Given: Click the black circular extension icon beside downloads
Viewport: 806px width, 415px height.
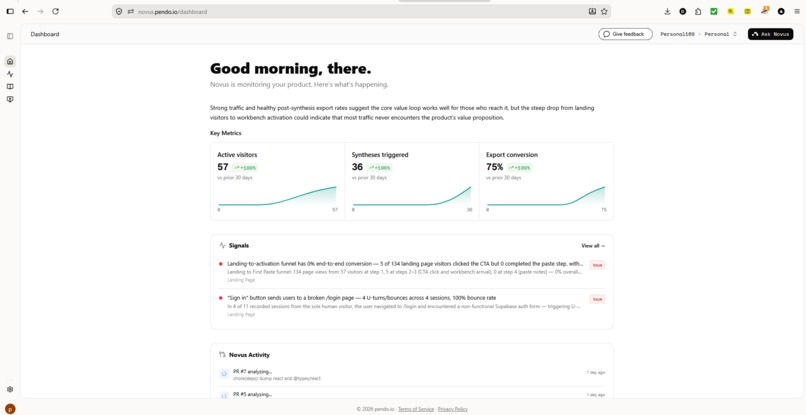Looking at the screenshot, I should click(x=683, y=11).
